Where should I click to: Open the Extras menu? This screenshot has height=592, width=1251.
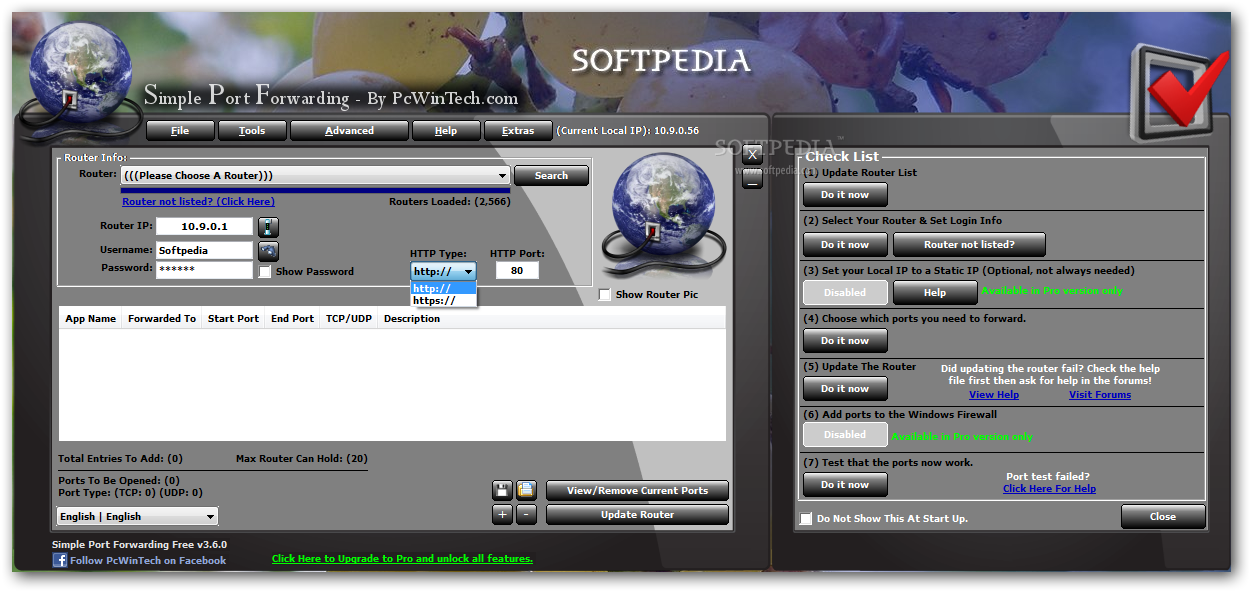tap(518, 131)
